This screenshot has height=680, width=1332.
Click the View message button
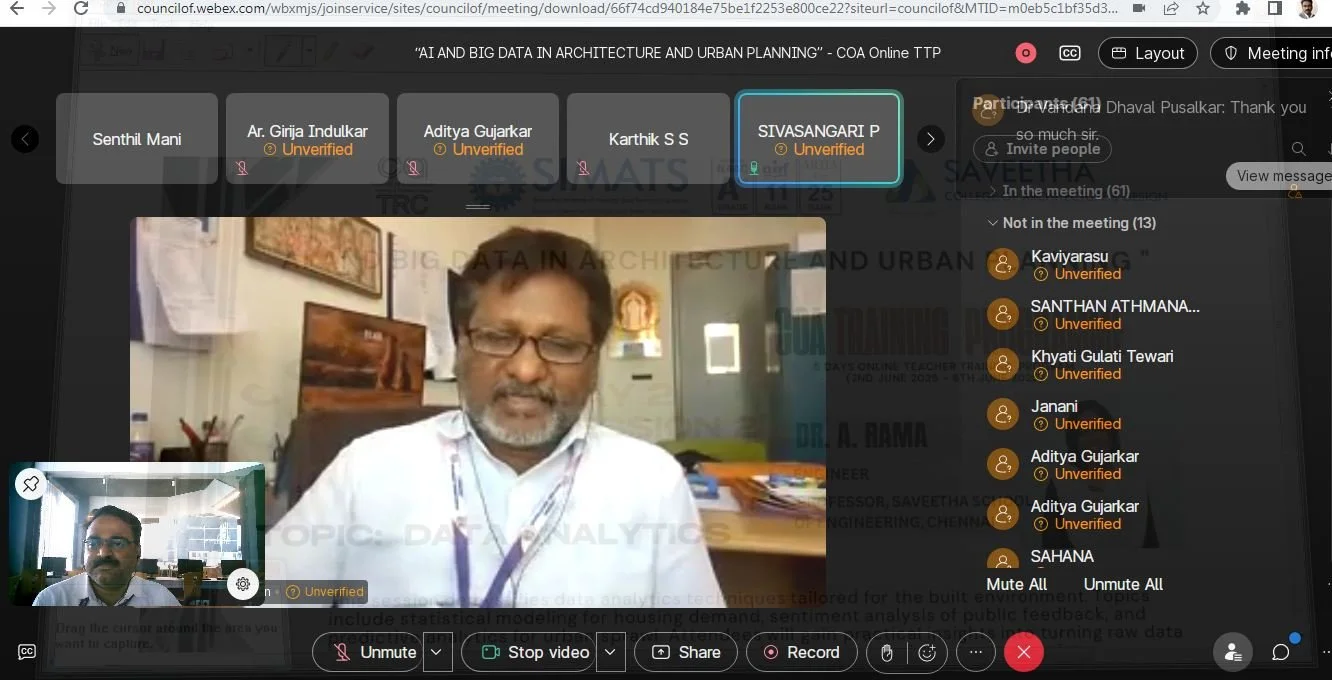click(1280, 176)
